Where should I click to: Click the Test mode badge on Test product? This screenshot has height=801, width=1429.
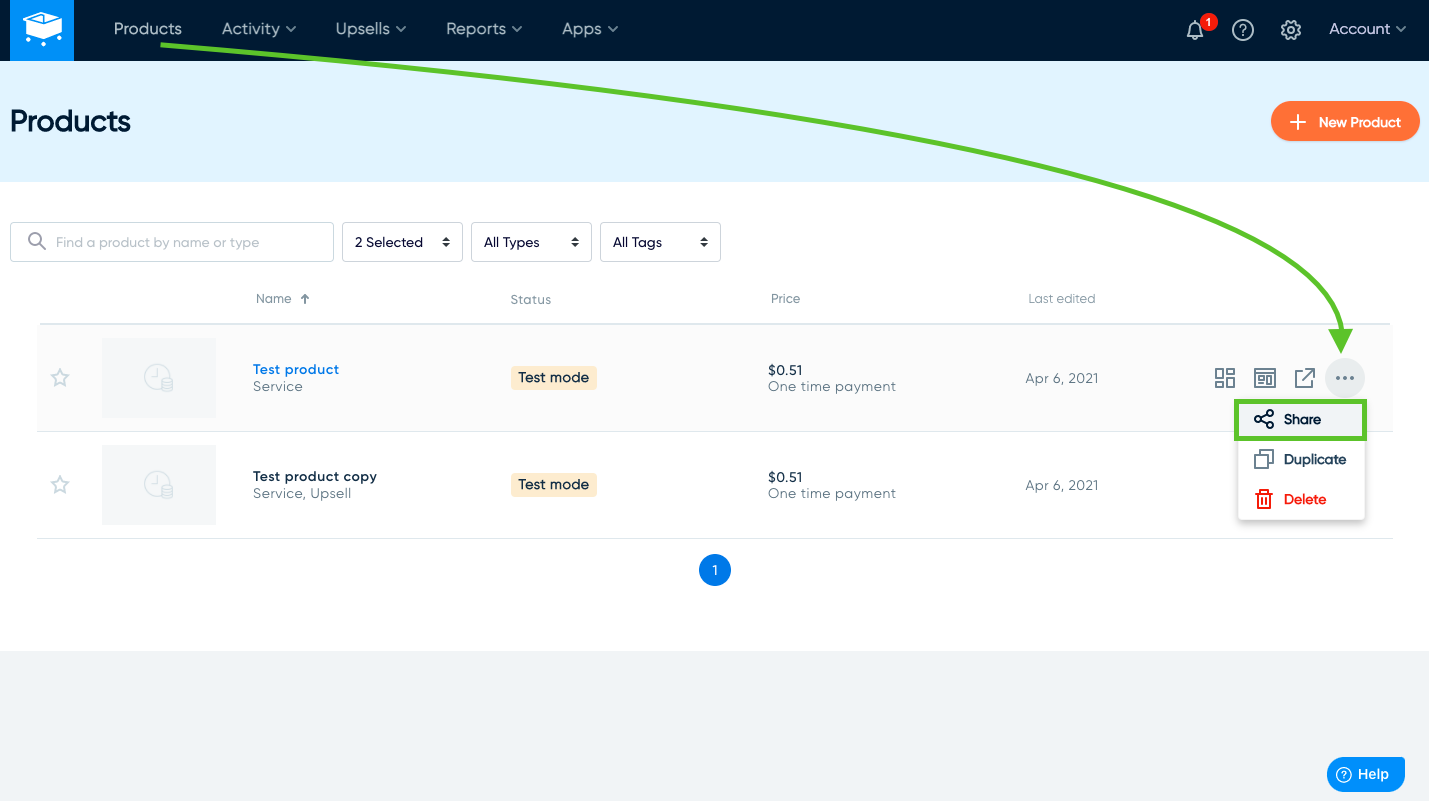[553, 378]
